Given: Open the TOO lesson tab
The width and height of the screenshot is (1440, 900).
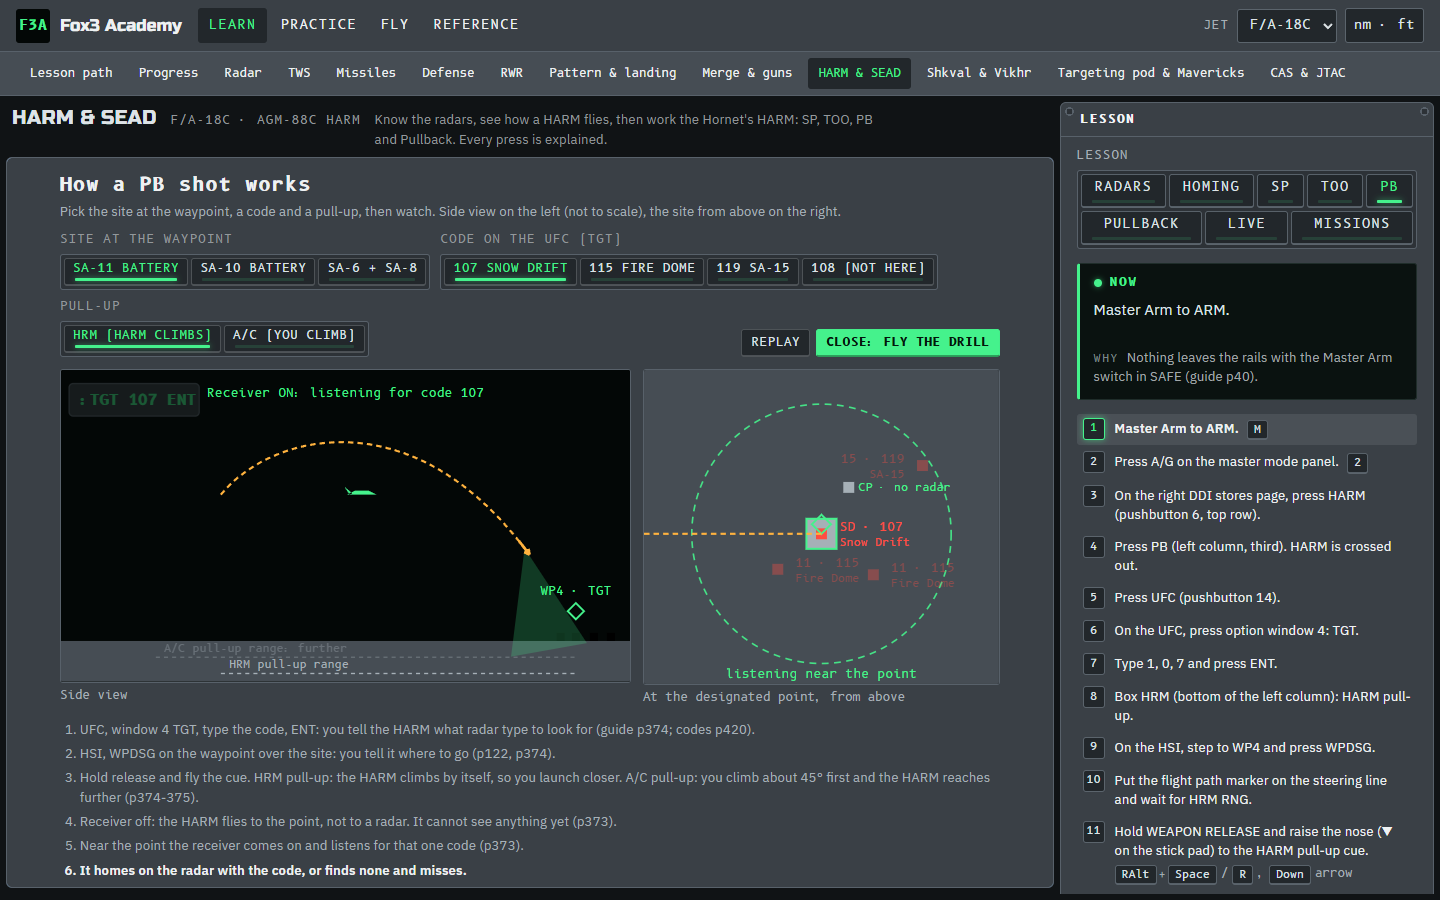Looking at the screenshot, I should [x=1335, y=189].
